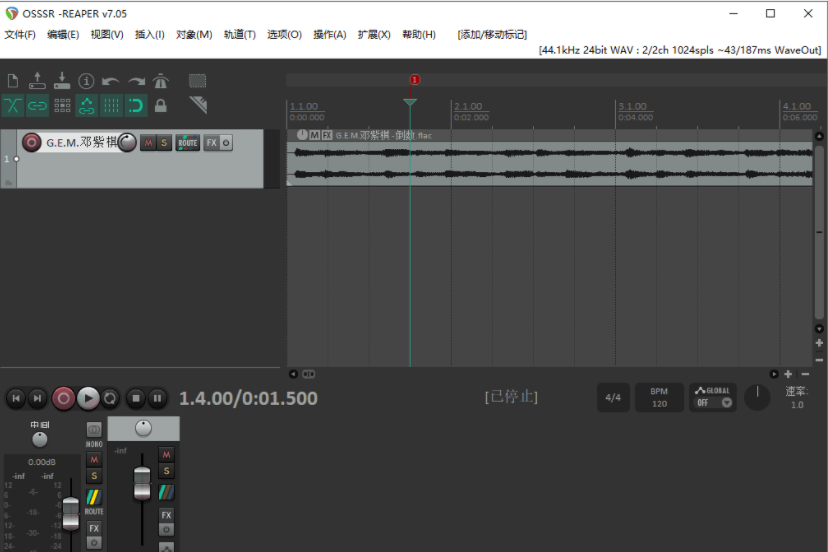Open the 轨道(T) menu
Image resolution: width=828 pixels, height=552 pixels.
[x=239, y=34]
